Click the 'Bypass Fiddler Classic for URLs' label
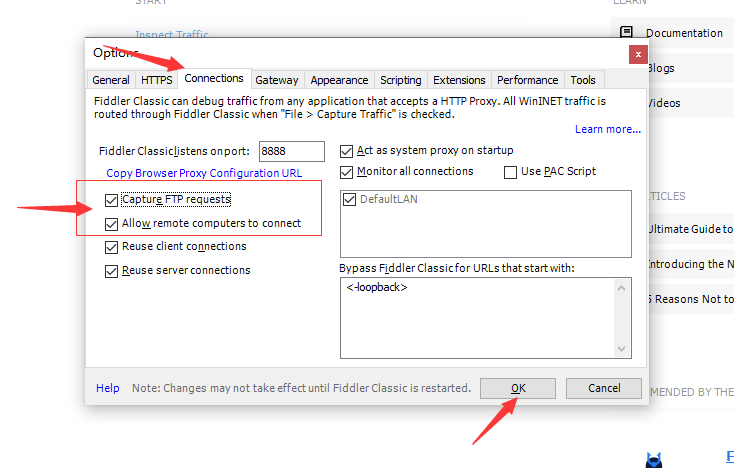The height and width of the screenshot is (468, 734). coord(457,268)
